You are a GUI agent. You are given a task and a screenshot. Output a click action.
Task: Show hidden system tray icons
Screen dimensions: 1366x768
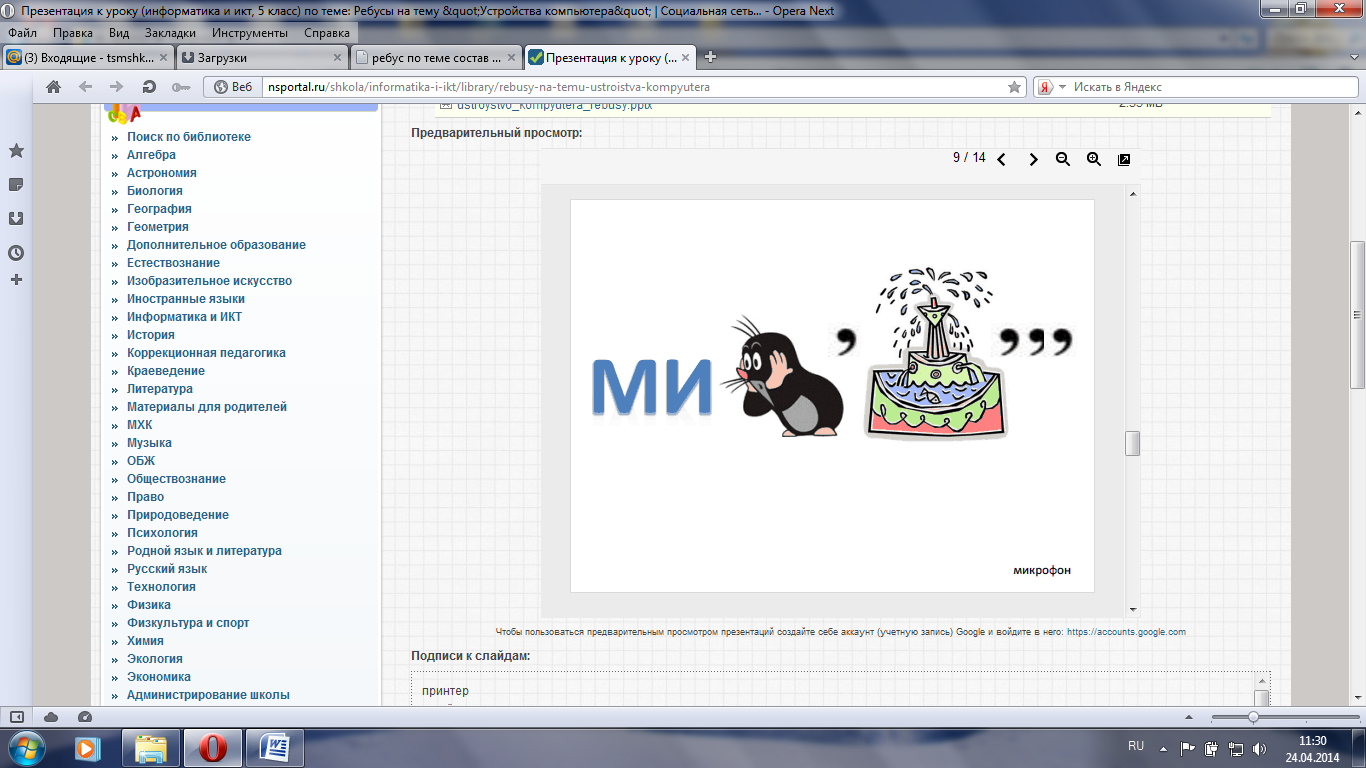pyautogui.click(x=1163, y=748)
